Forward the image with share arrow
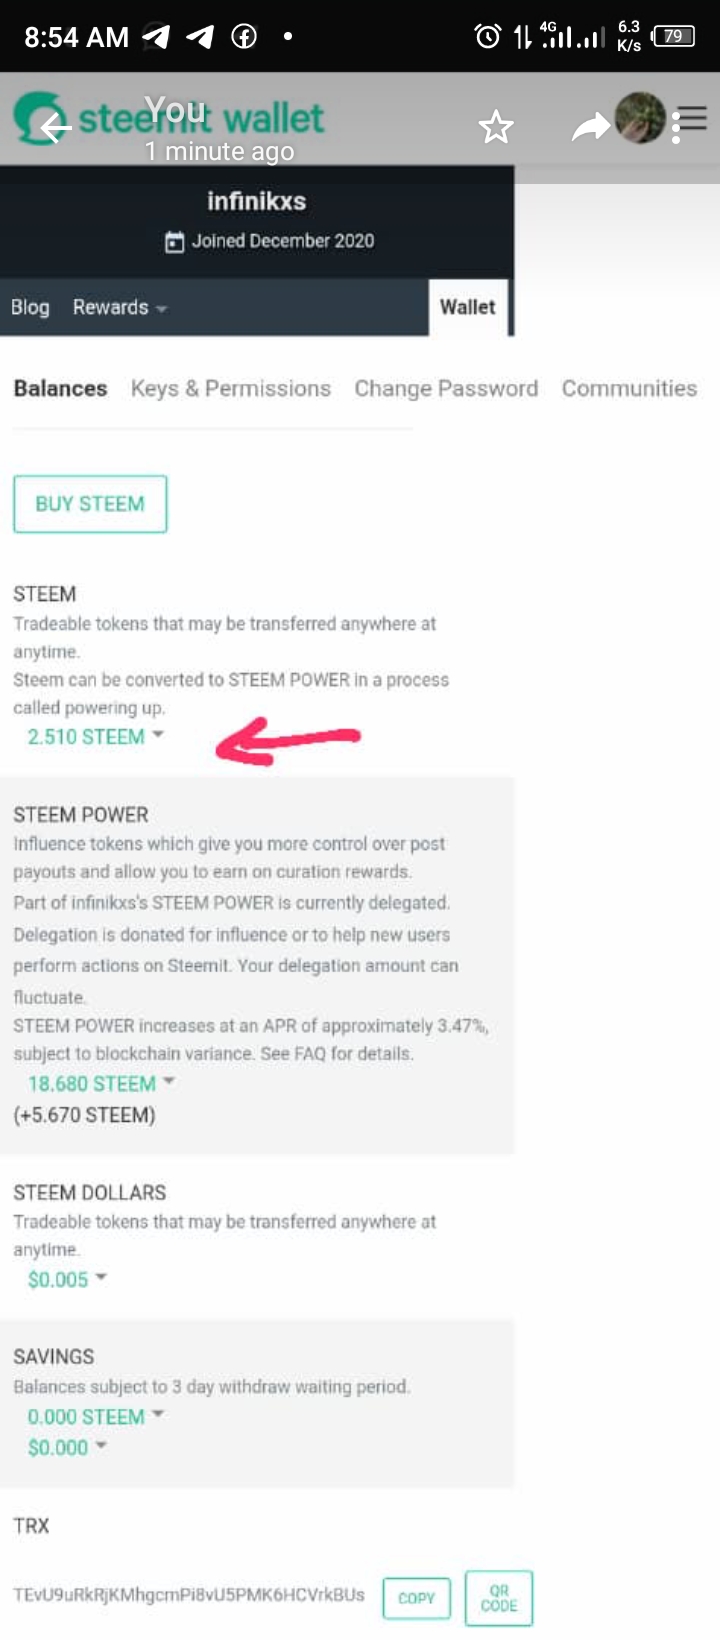The height and width of the screenshot is (1640, 720). click(590, 127)
